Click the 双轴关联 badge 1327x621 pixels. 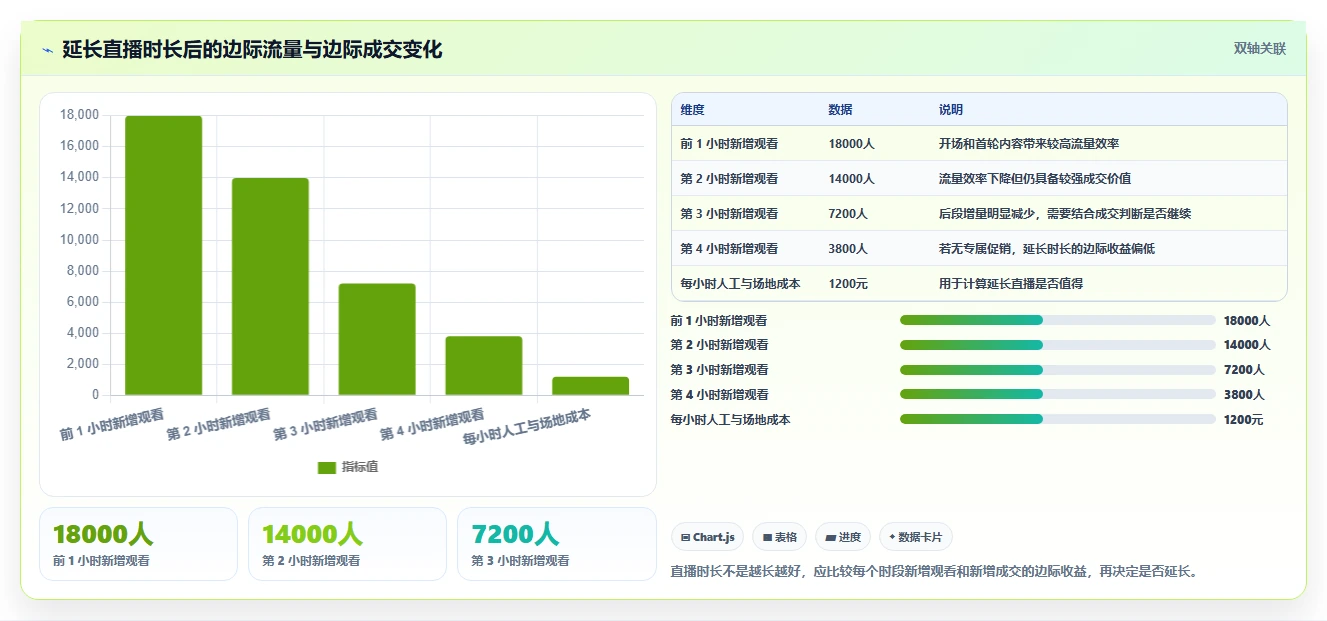pos(1259,48)
